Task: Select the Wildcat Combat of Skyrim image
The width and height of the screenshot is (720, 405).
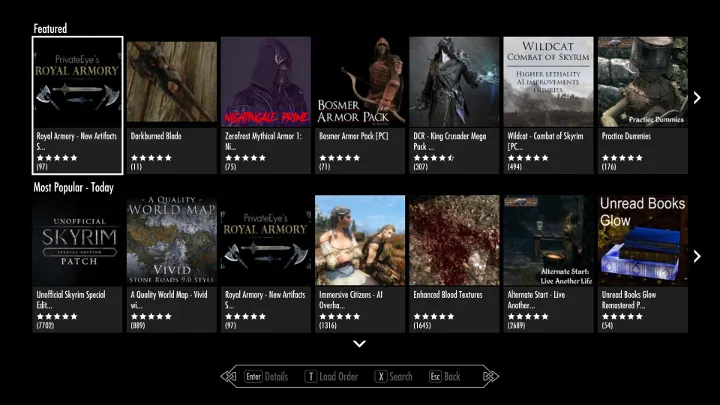Action: [x=548, y=82]
